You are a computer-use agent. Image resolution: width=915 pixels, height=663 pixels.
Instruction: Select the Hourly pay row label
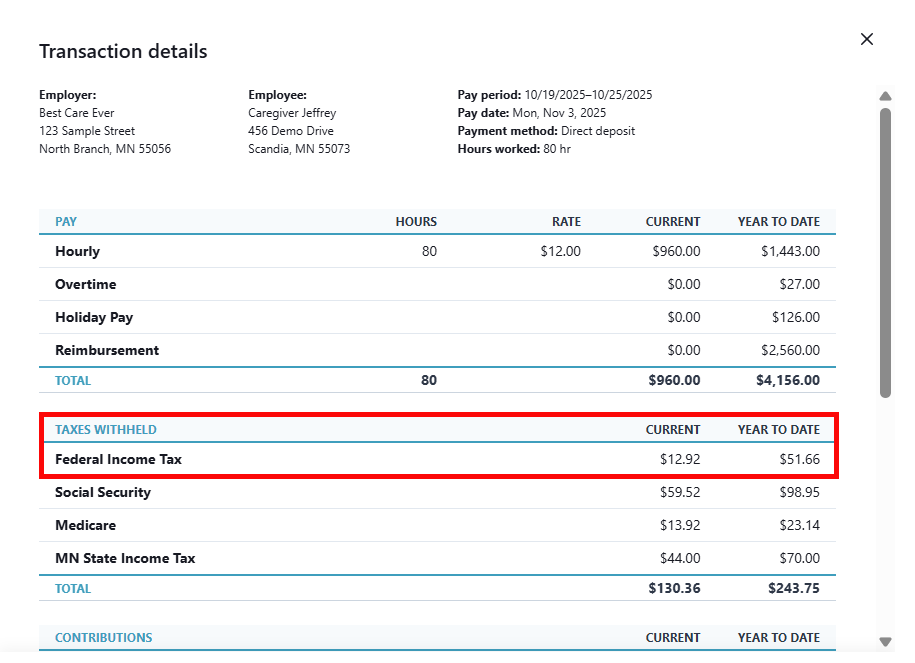coord(77,251)
